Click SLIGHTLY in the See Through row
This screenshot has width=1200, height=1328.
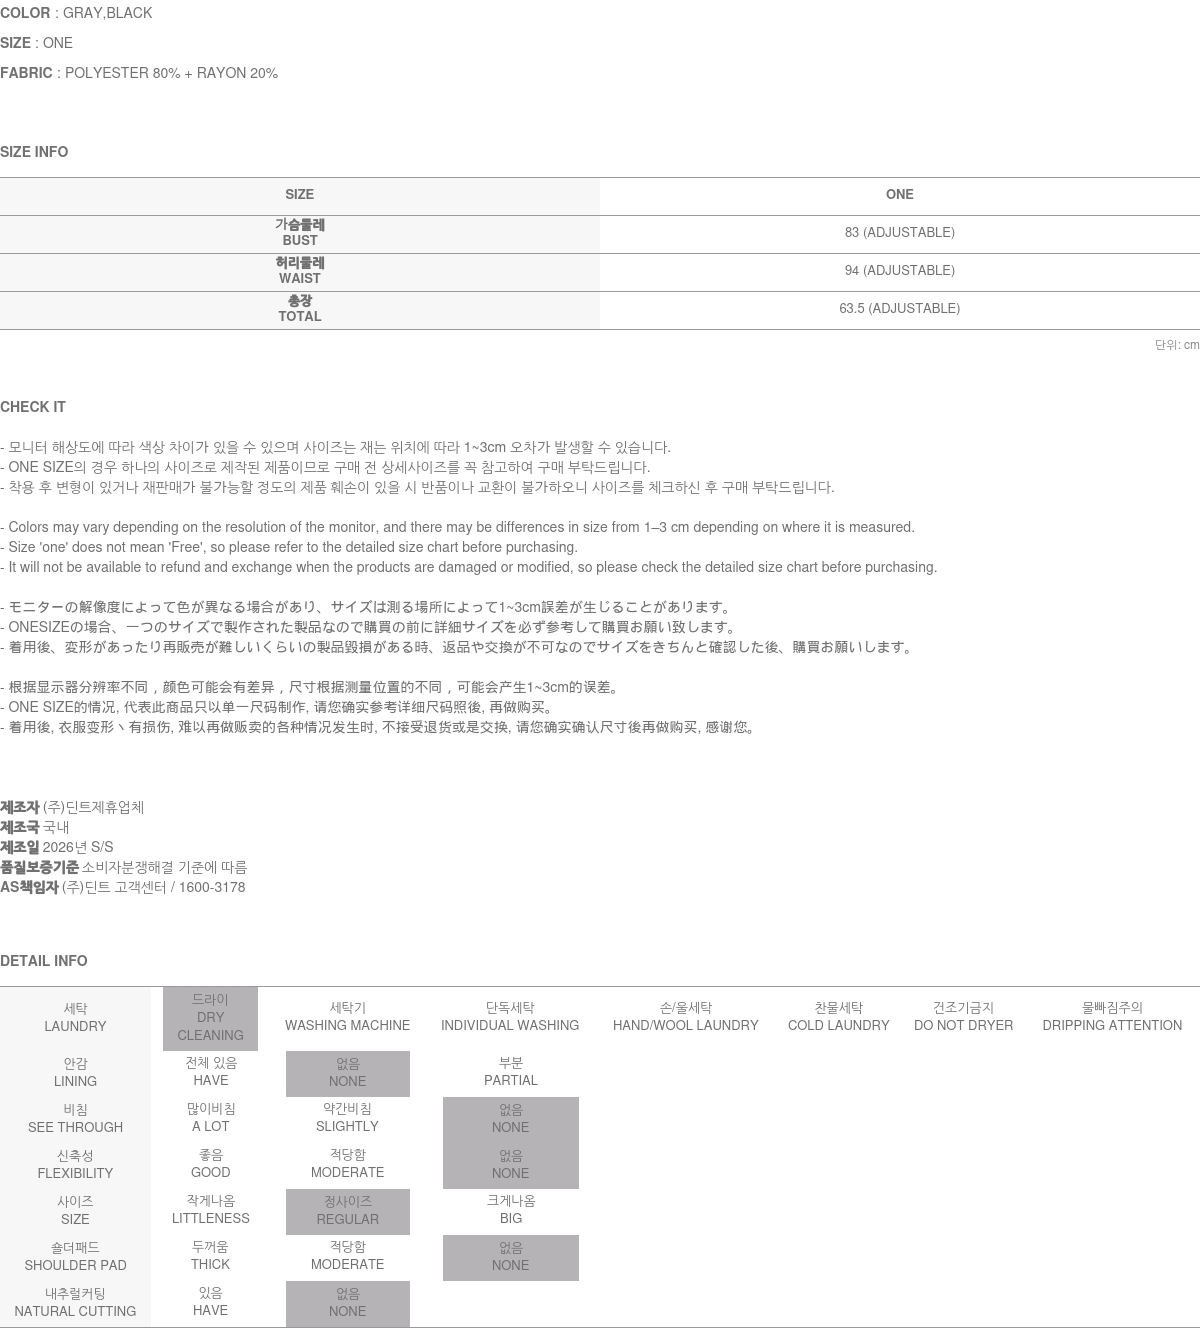pyautogui.click(x=347, y=1118)
